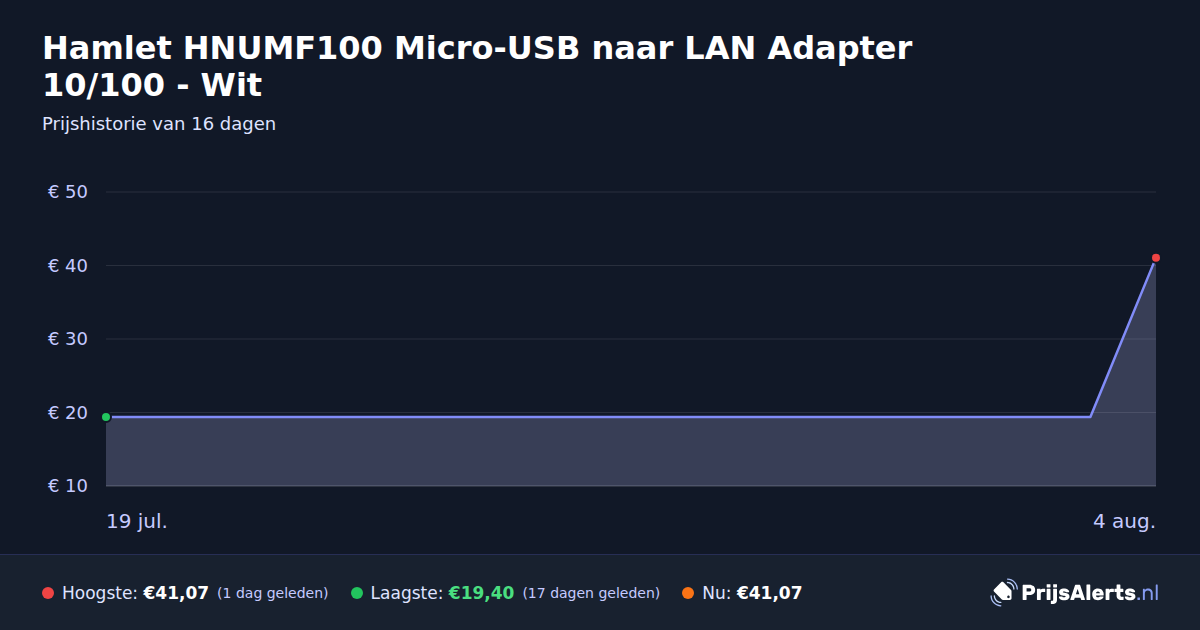Click the € 50 axis label

[x=68, y=191]
